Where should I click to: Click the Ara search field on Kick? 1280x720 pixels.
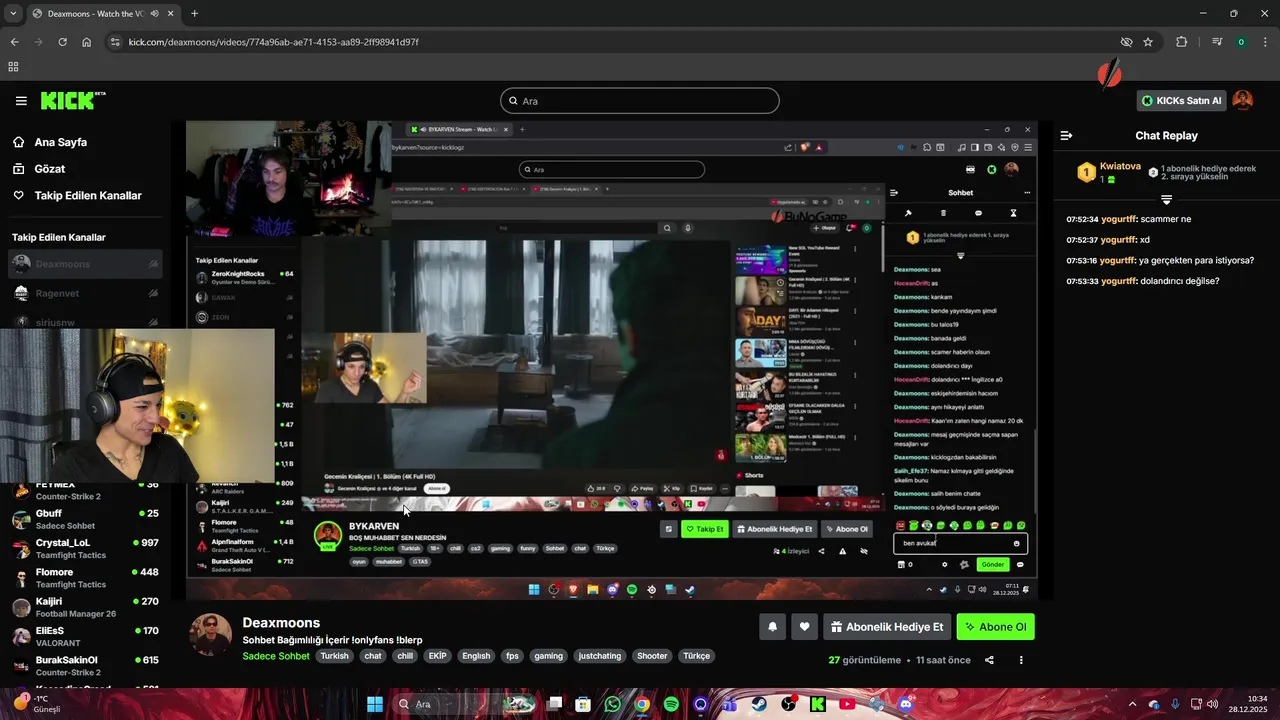(640, 101)
